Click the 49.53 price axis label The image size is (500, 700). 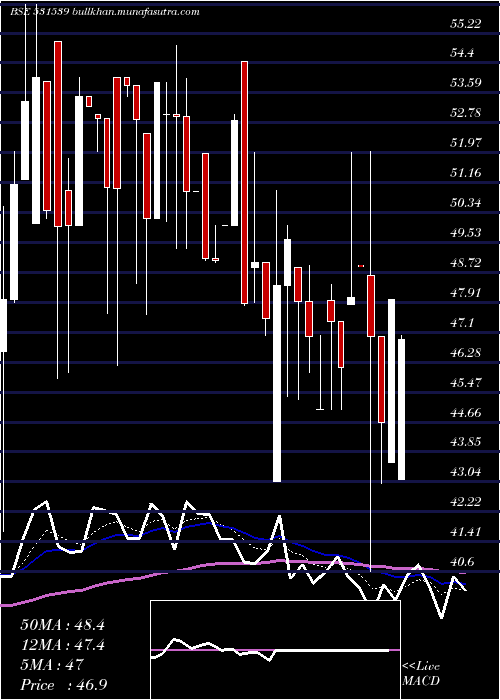point(465,233)
